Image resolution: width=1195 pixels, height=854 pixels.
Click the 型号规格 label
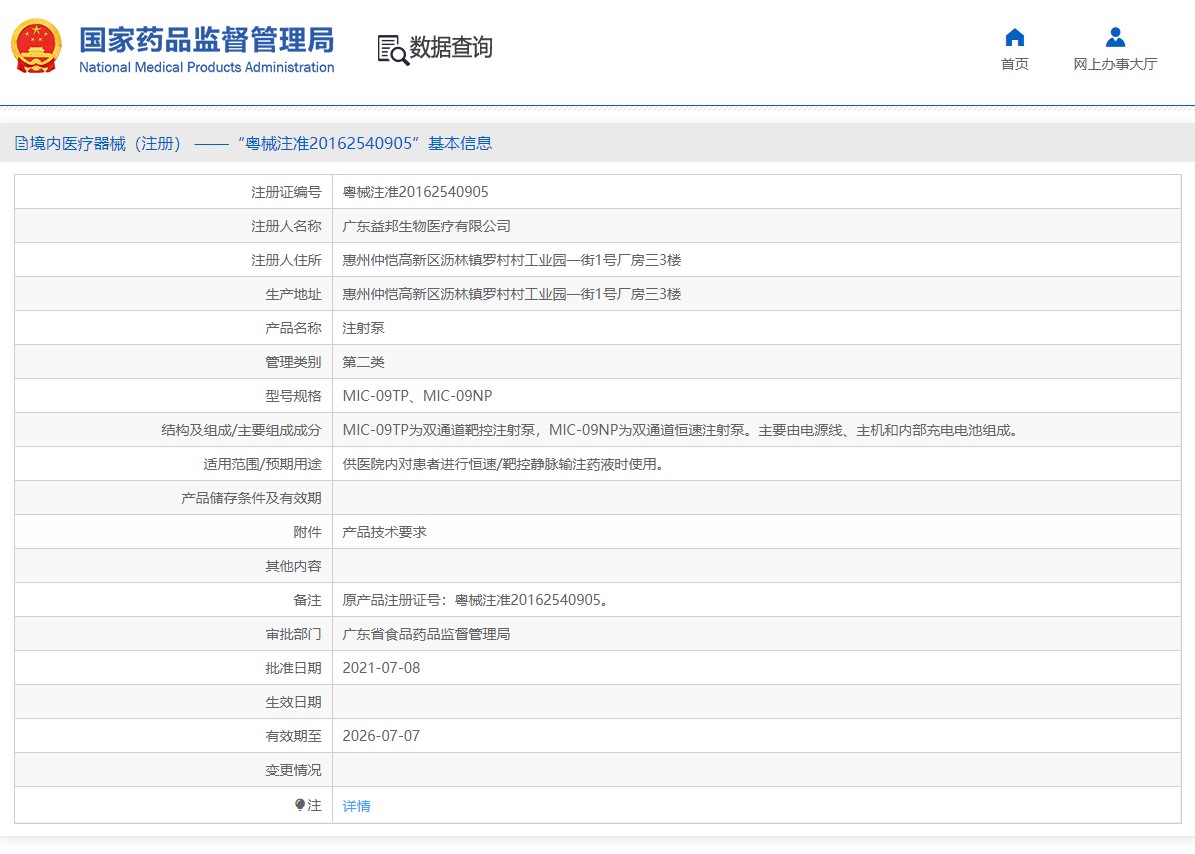293,396
